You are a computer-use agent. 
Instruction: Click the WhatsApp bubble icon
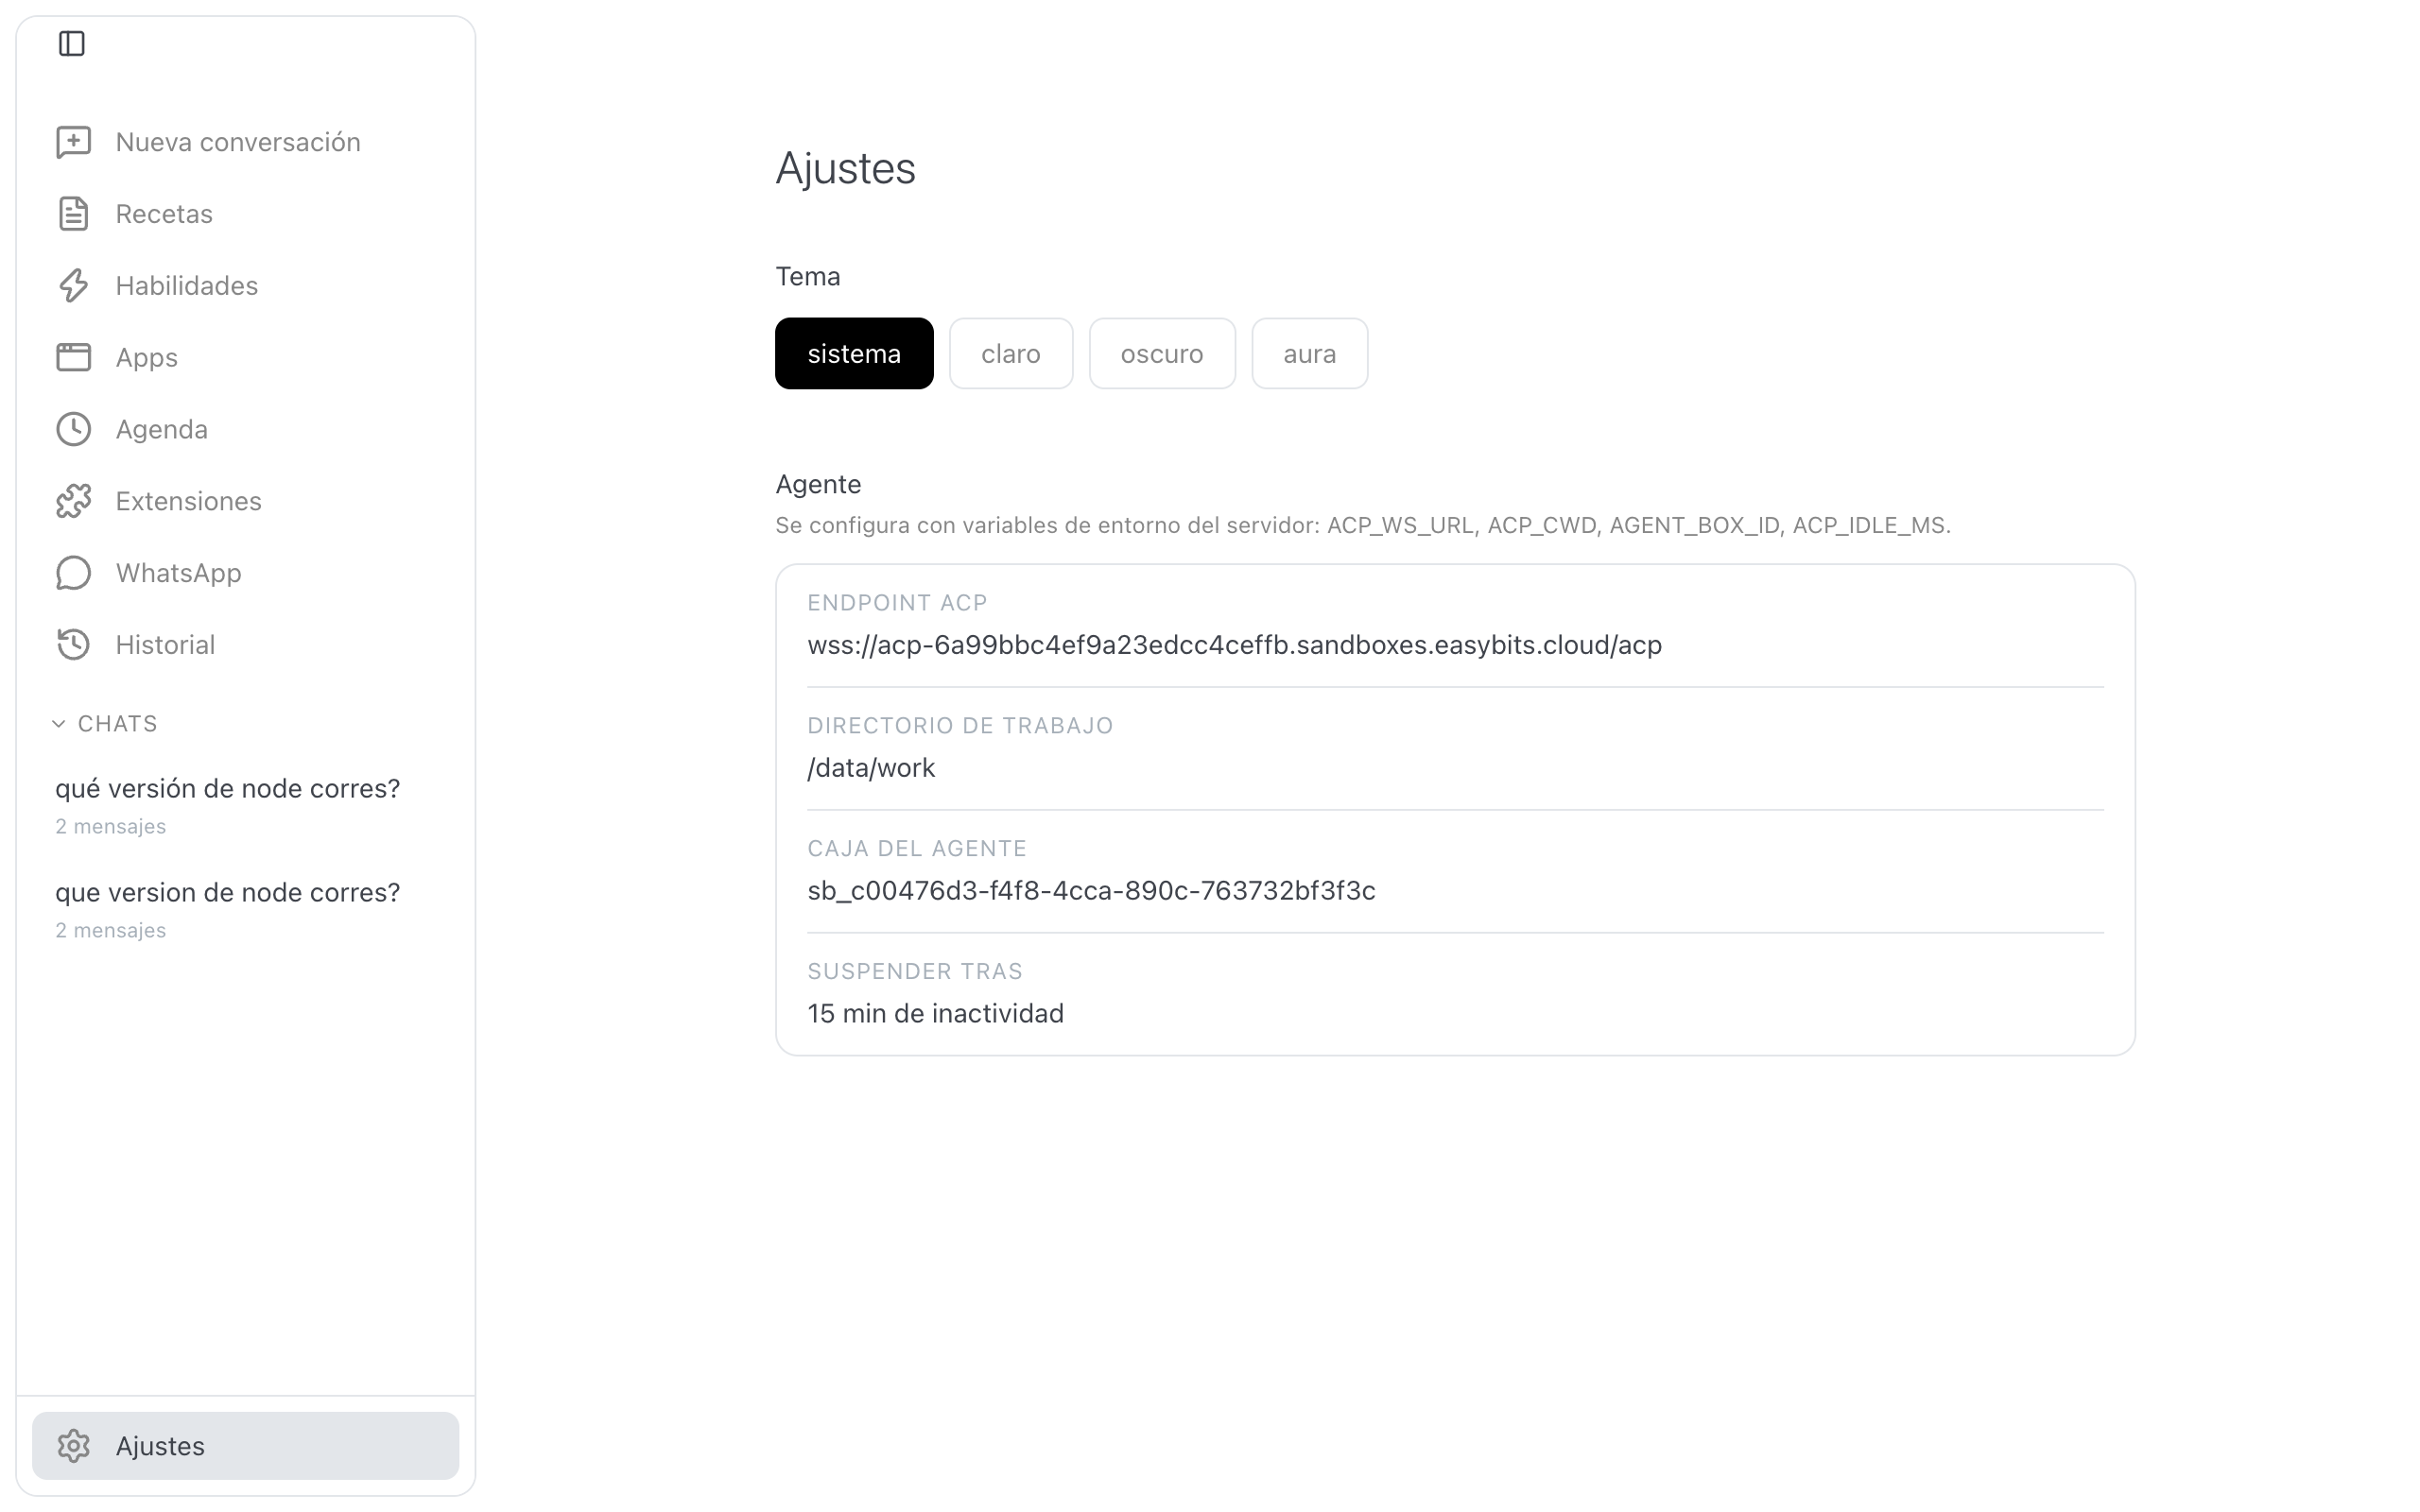point(73,573)
